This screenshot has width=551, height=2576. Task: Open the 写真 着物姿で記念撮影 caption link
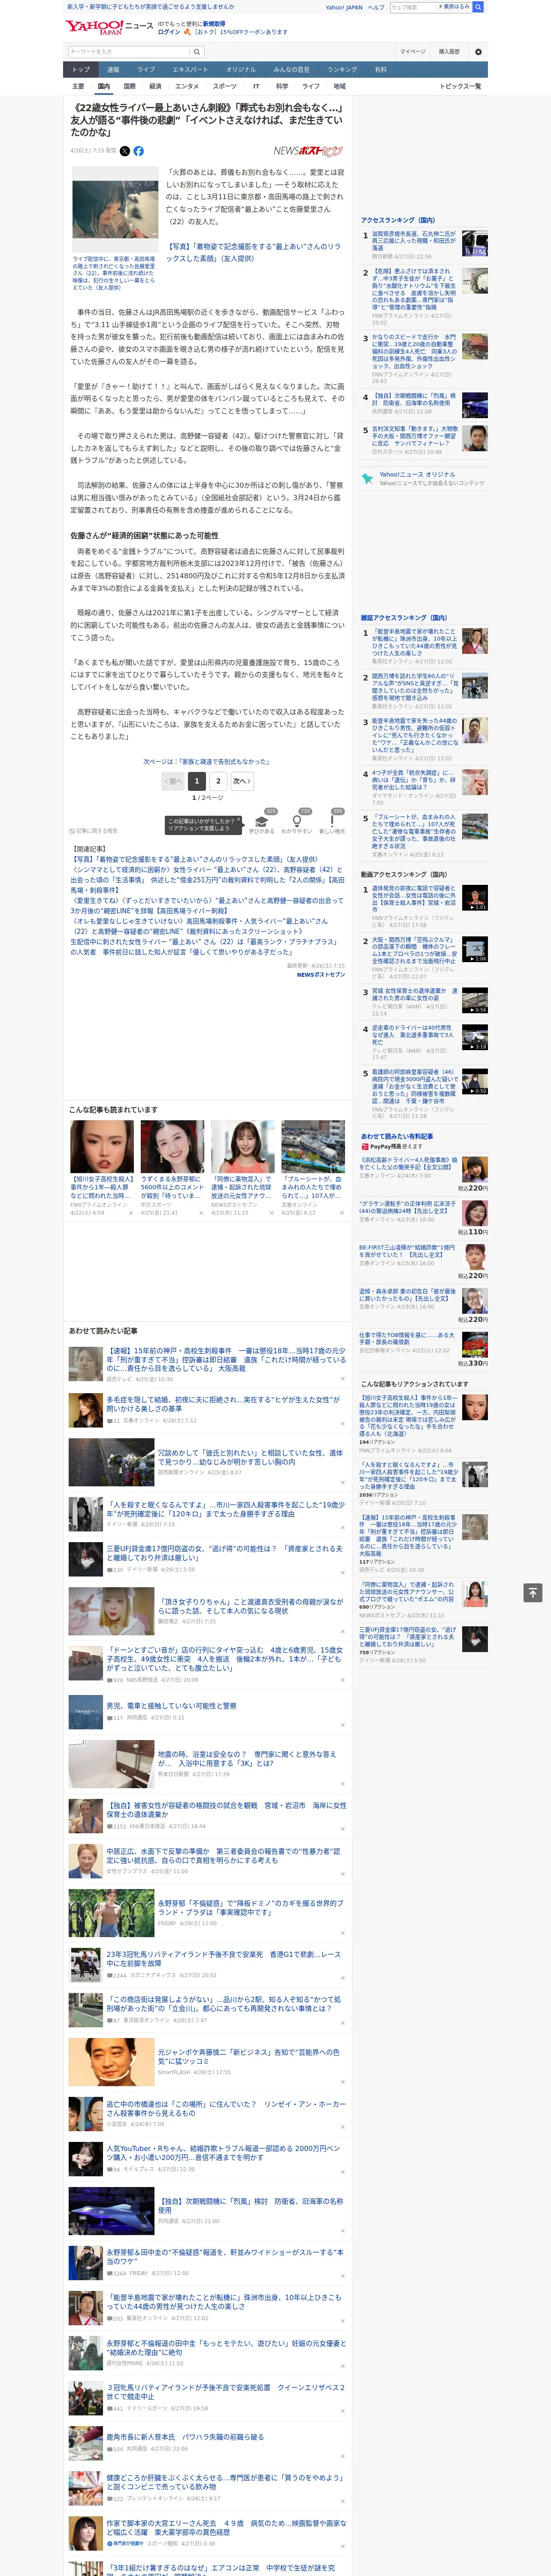click(x=253, y=252)
